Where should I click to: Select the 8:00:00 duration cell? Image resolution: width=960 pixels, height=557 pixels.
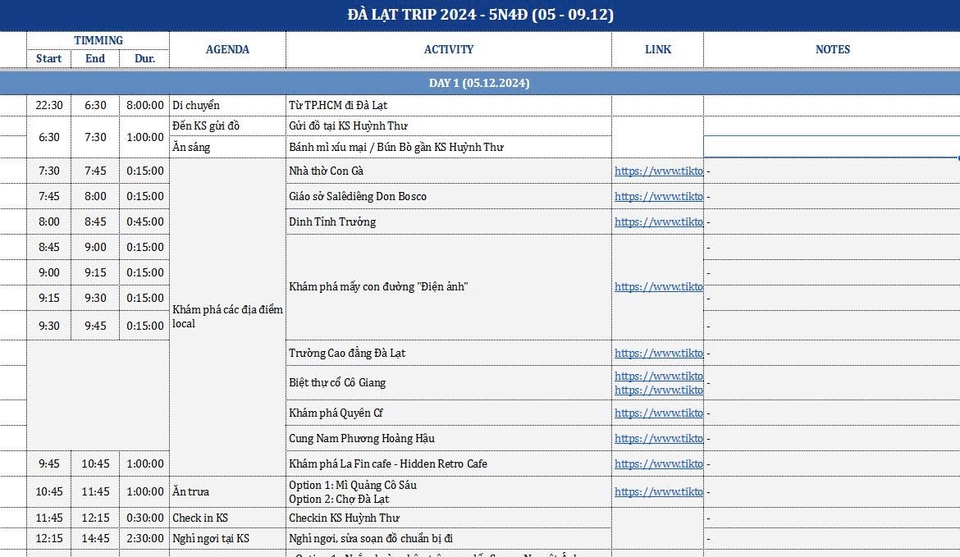tap(145, 105)
